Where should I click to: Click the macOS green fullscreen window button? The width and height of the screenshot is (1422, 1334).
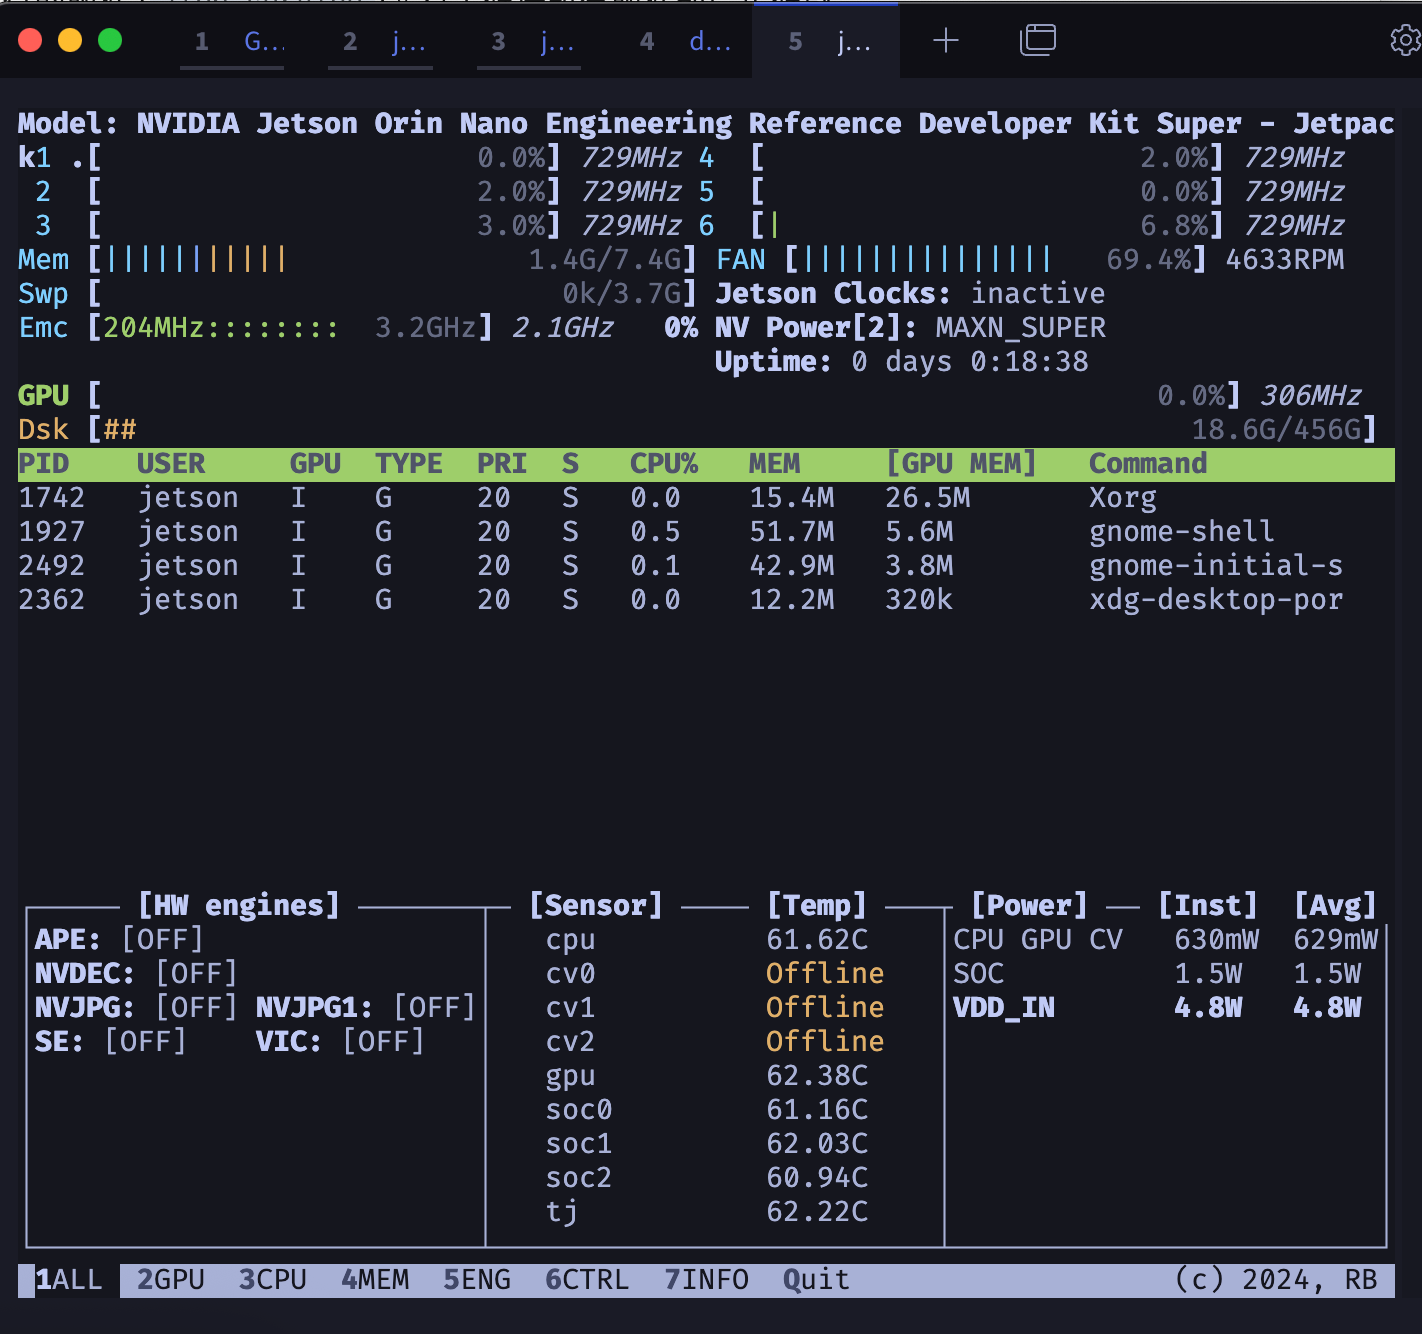click(x=110, y=40)
